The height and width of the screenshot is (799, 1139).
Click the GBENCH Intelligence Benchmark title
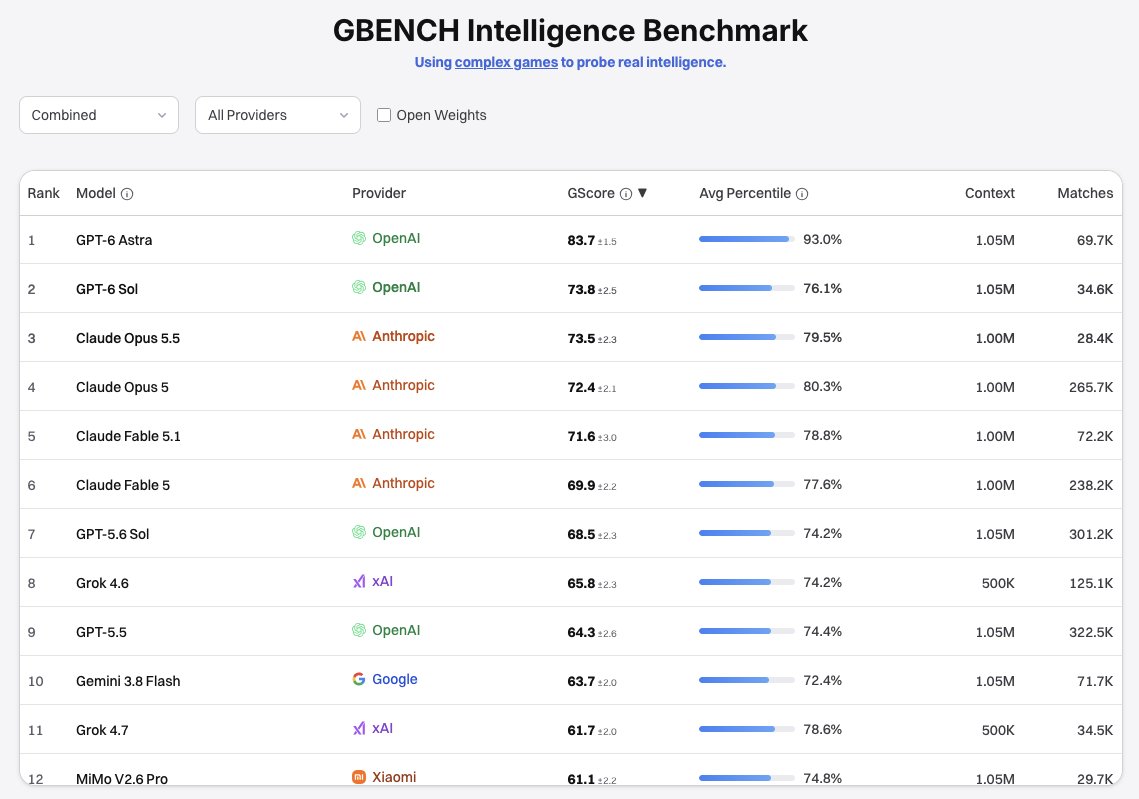tap(570, 31)
